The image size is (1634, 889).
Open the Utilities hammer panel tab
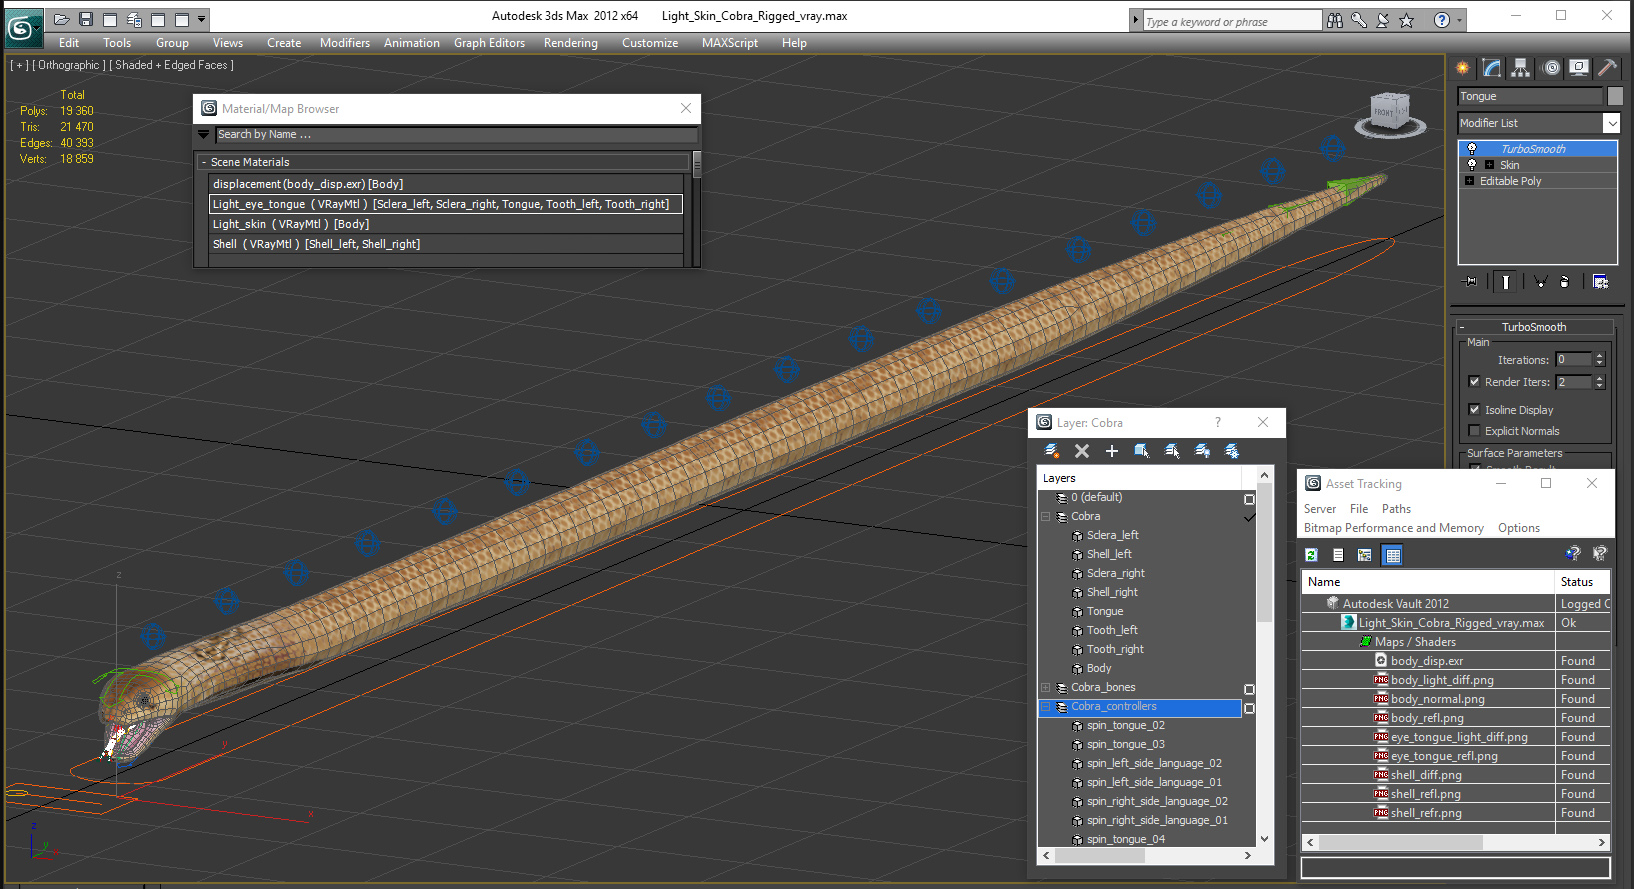click(1607, 68)
